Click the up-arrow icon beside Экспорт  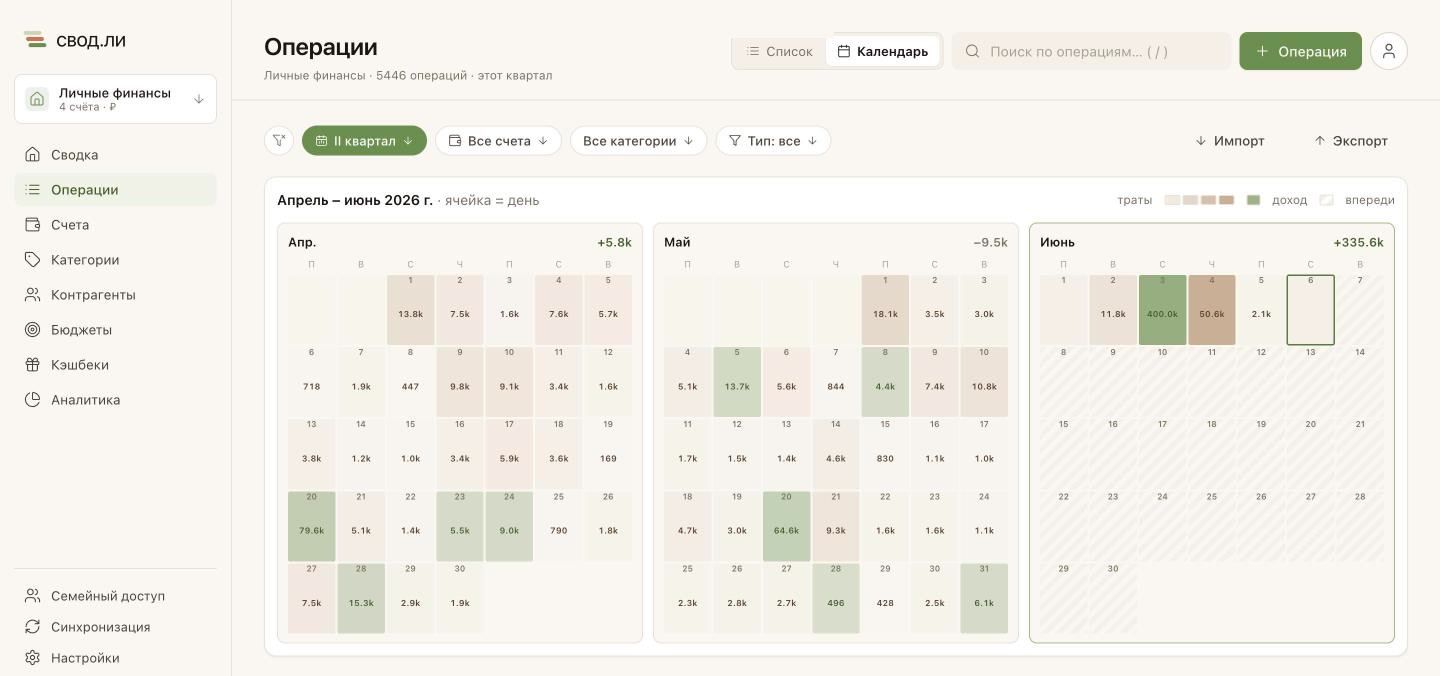tap(1320, 141)
